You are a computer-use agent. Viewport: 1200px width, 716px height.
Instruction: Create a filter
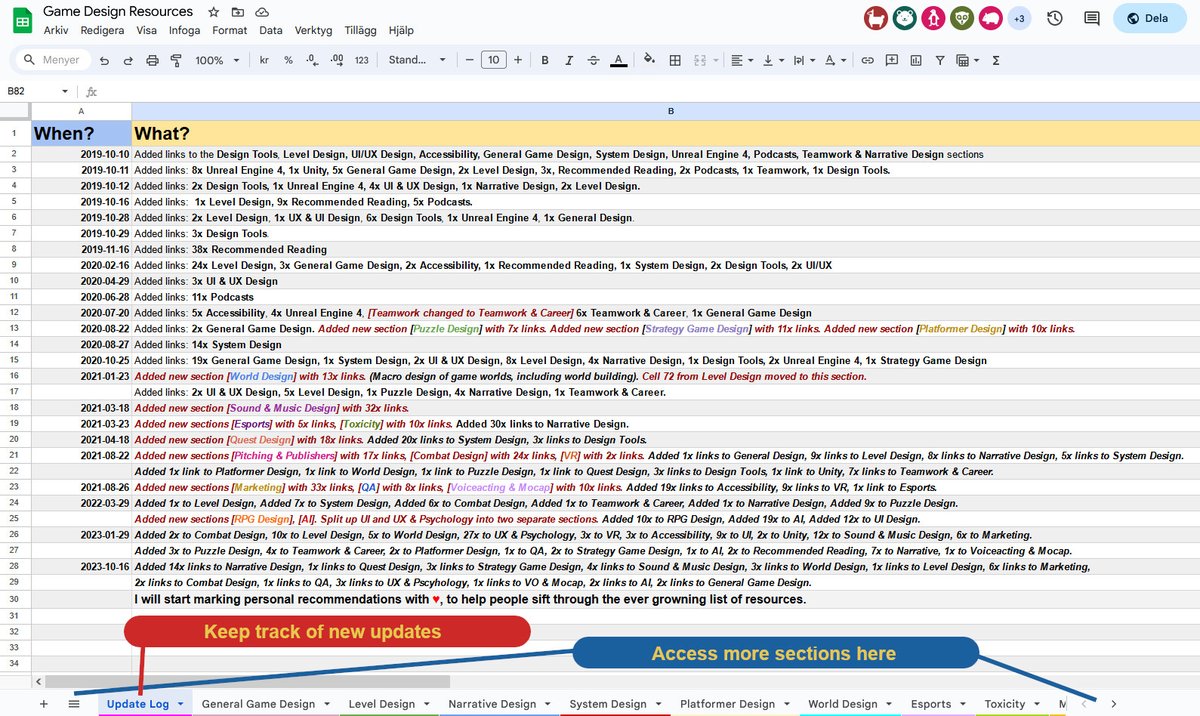pyautogui.click(x=941, y=60)
